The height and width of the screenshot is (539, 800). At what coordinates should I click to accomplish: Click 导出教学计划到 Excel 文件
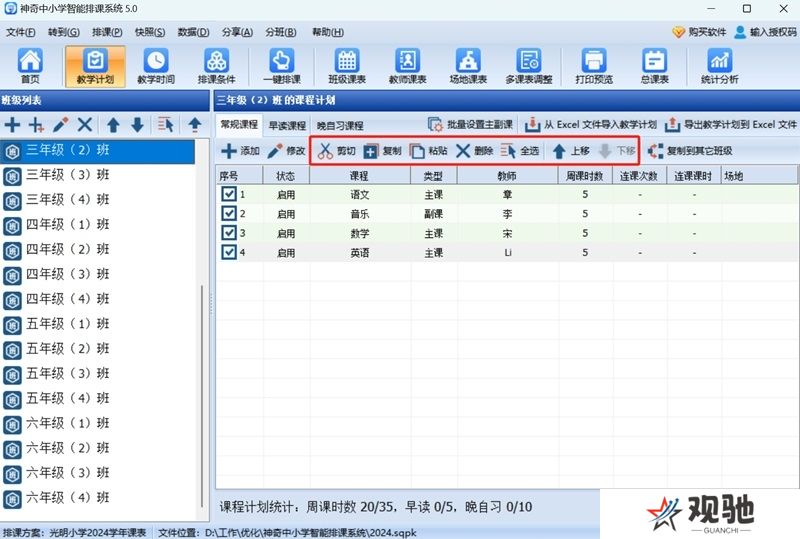pos(731,125)
